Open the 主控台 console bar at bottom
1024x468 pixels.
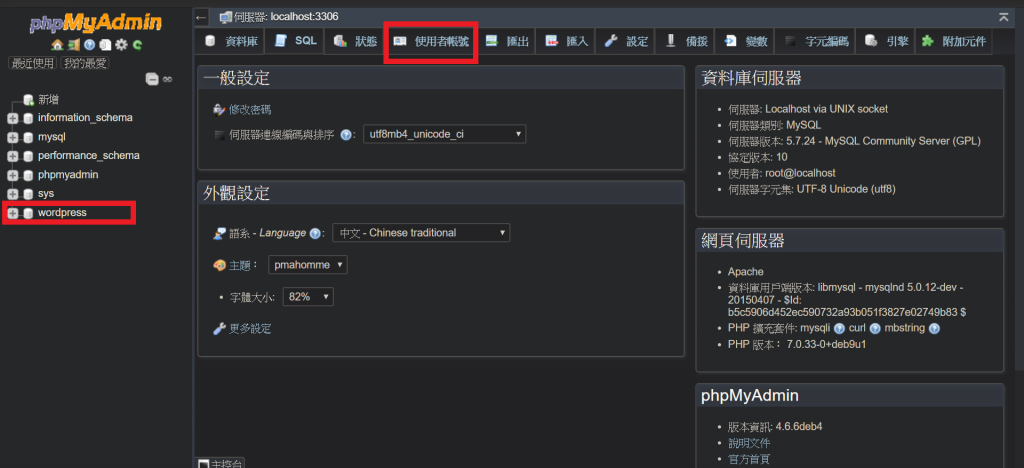(220, 463)
